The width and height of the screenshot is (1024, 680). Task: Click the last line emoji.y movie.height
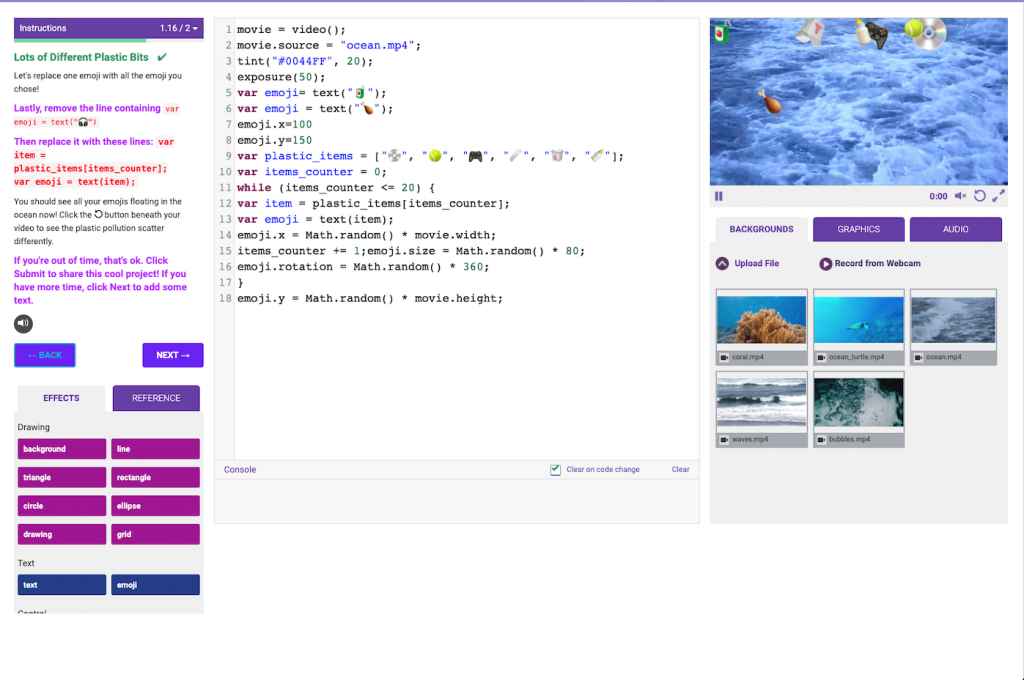(x=370, y=299)
